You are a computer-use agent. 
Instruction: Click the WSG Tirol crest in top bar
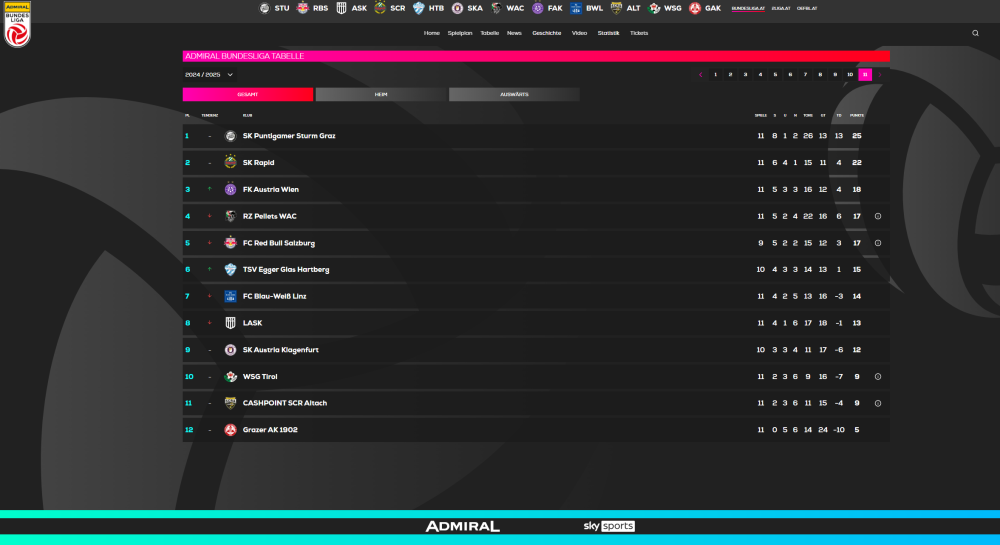click(x=655, y=8)
